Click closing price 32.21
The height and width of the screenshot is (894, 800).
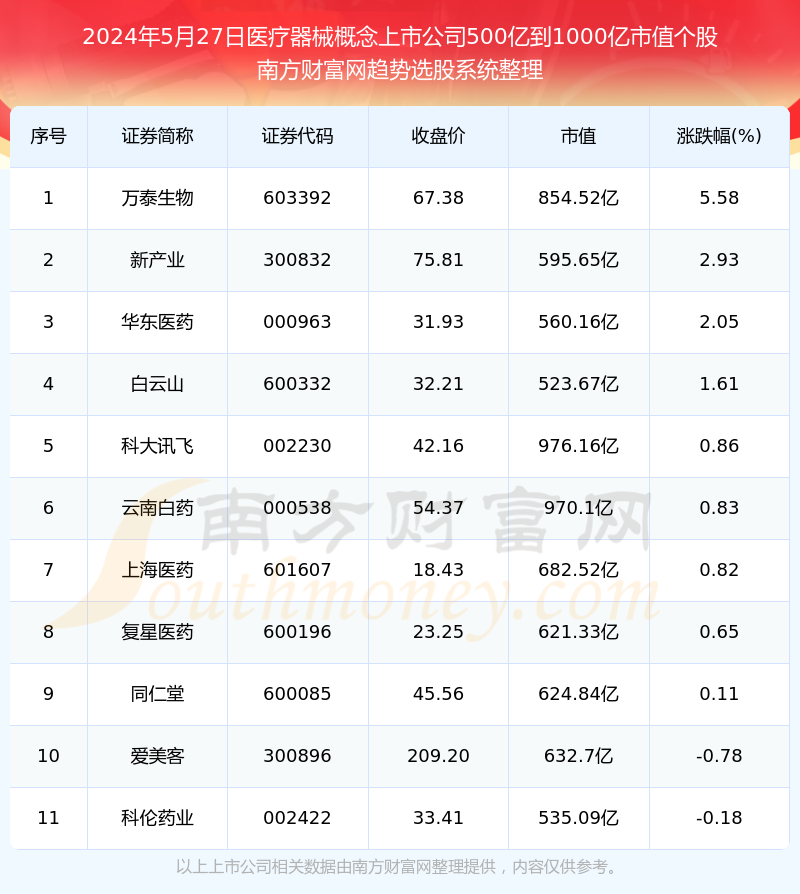pos(438,384)
